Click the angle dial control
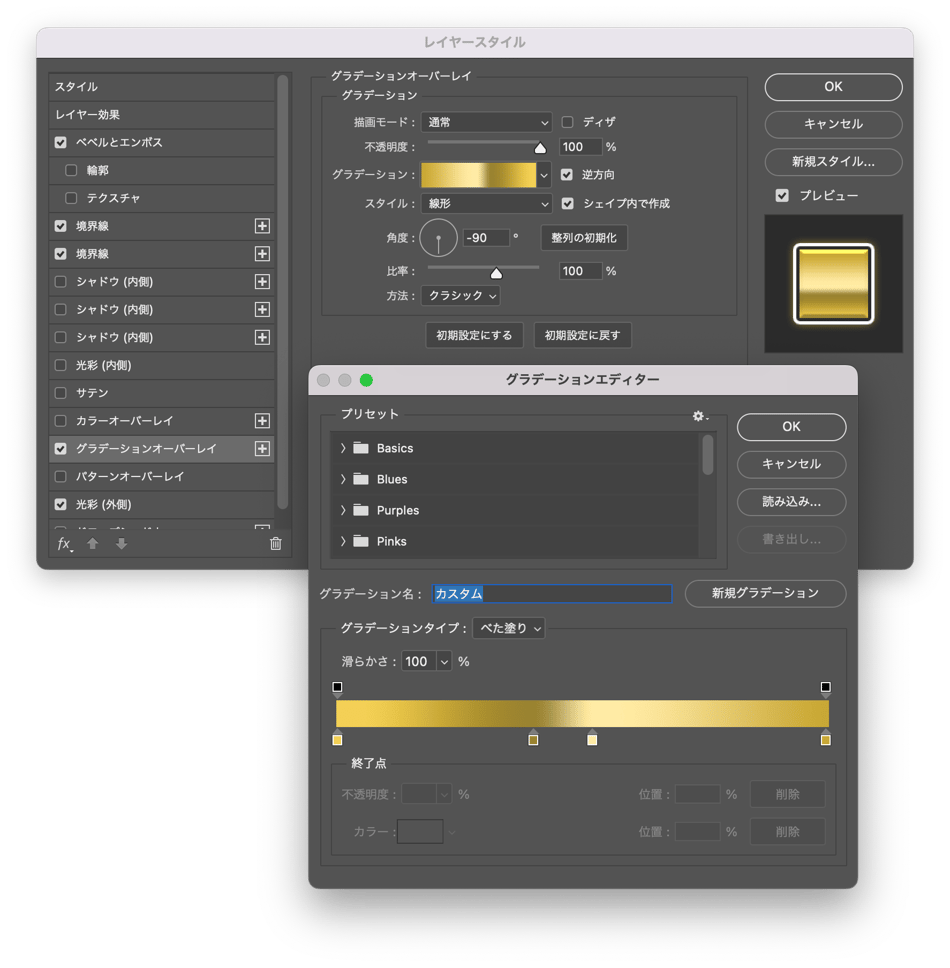 (x=438, y=238)
